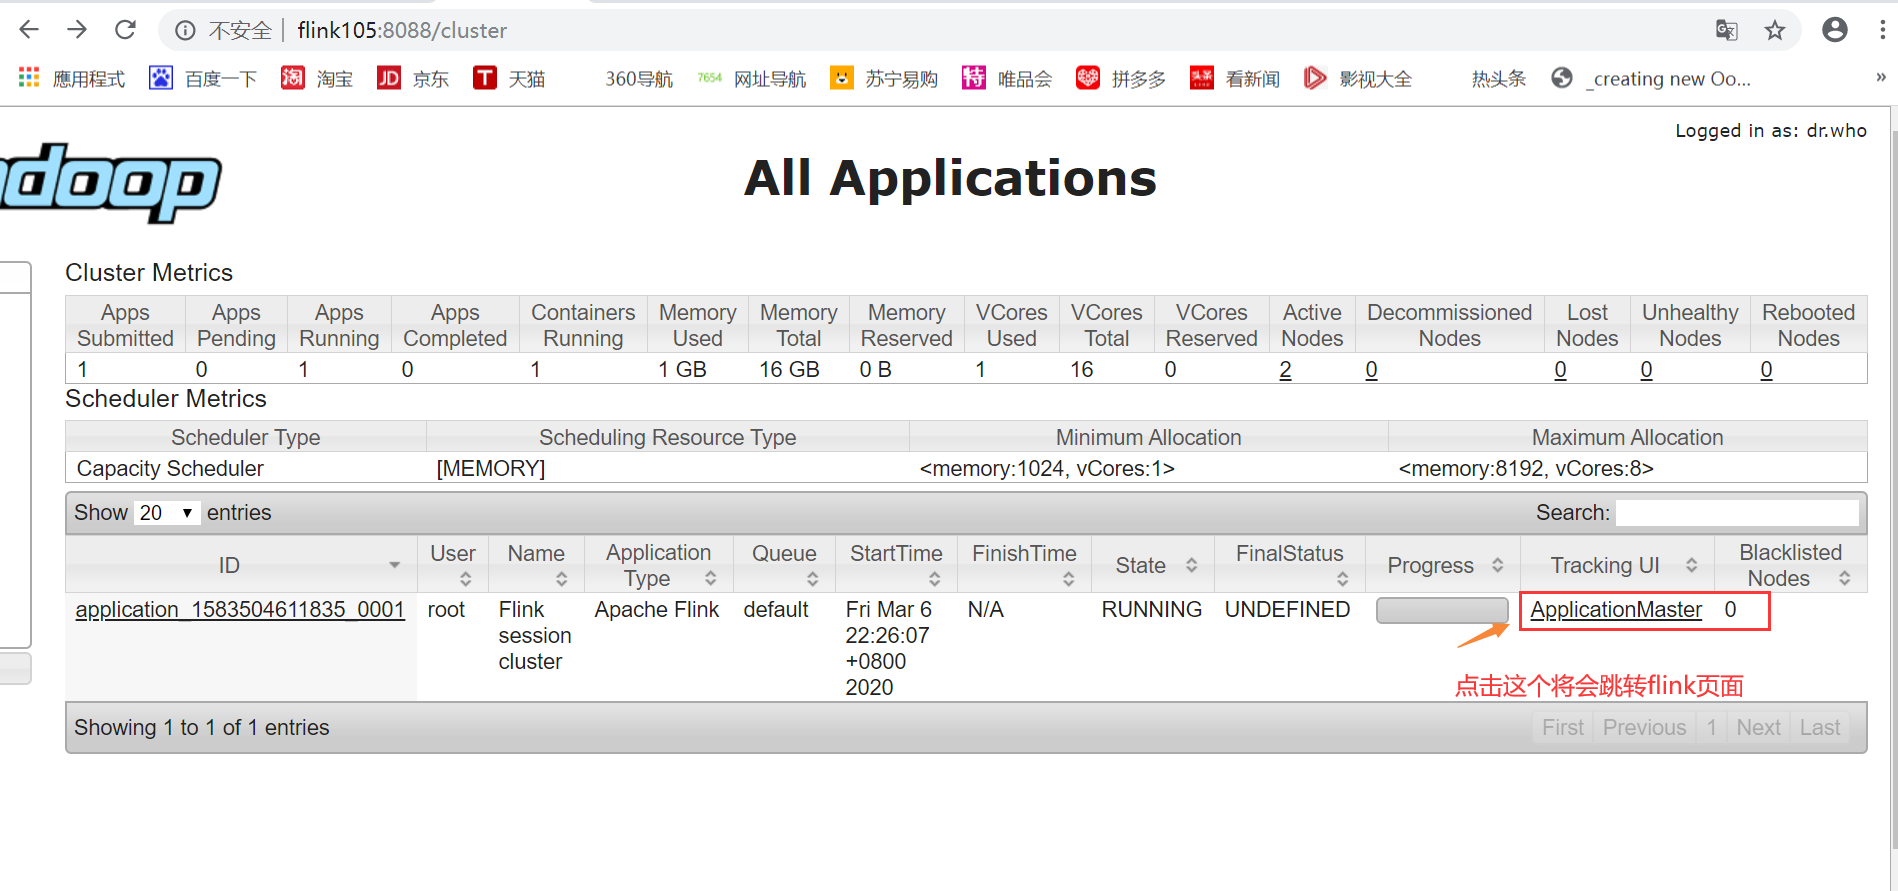Open the 淘宝 bookmark

(317, 78)
